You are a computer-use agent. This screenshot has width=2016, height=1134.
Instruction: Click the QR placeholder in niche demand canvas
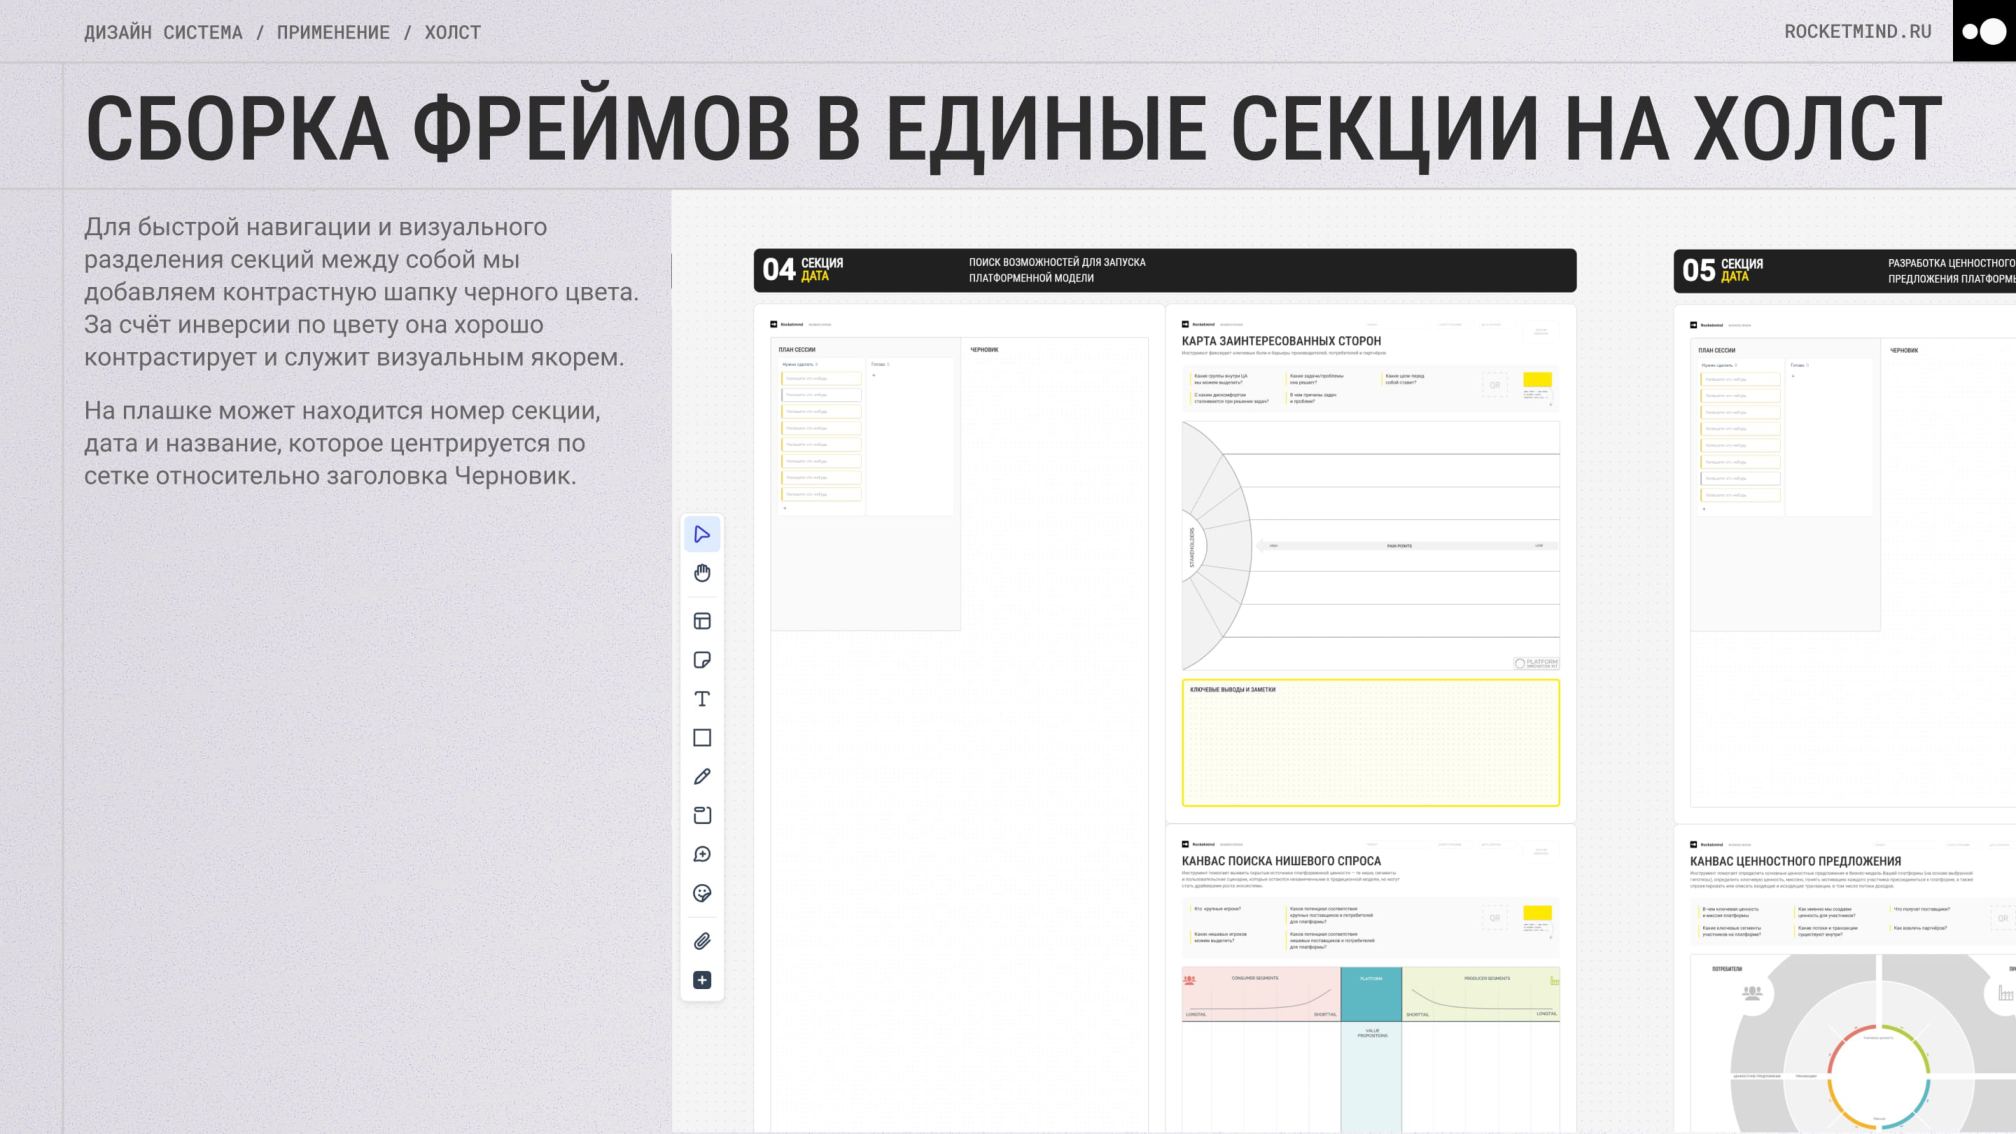click(x=1495, y=918)
